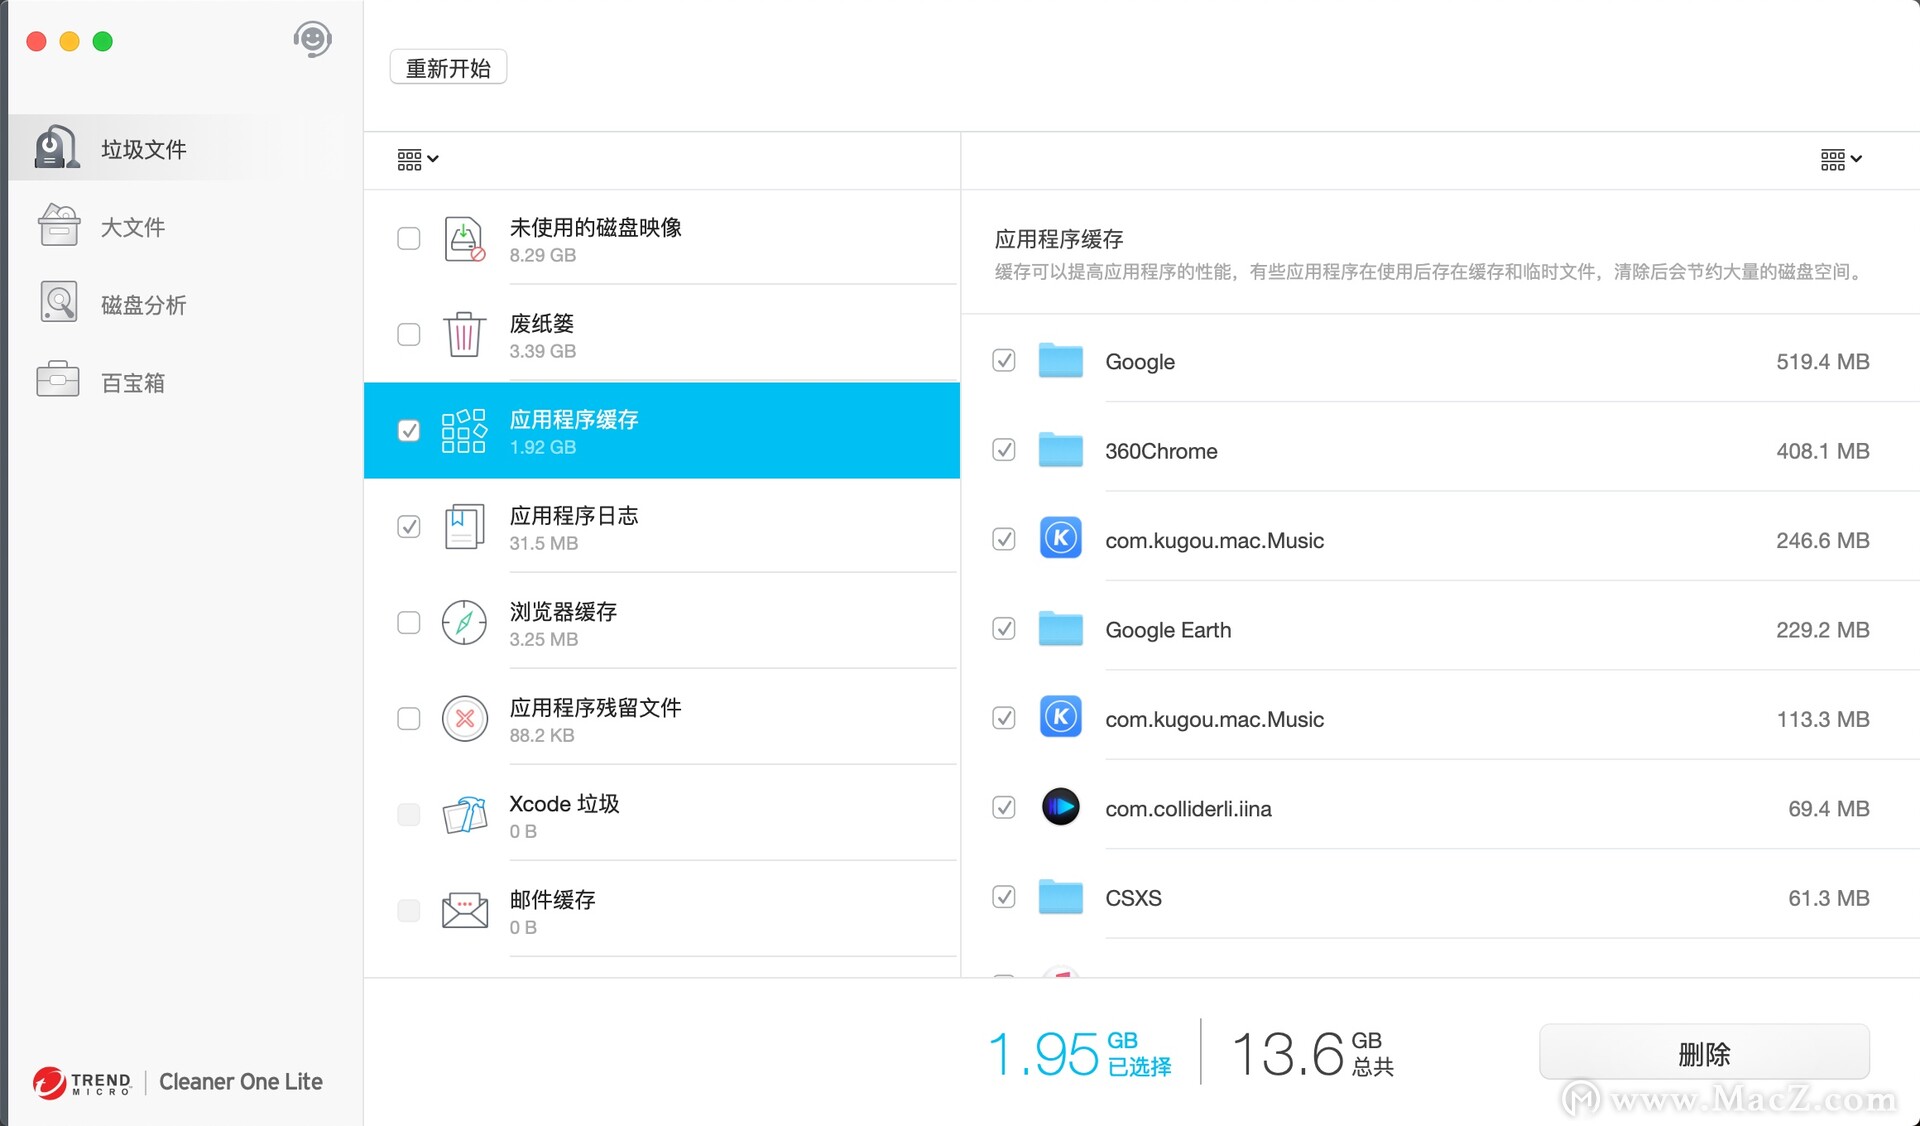Click the Xcode 垃圾 item icon
This screenshot has width=1920, height=1126.
click(463, 814)
